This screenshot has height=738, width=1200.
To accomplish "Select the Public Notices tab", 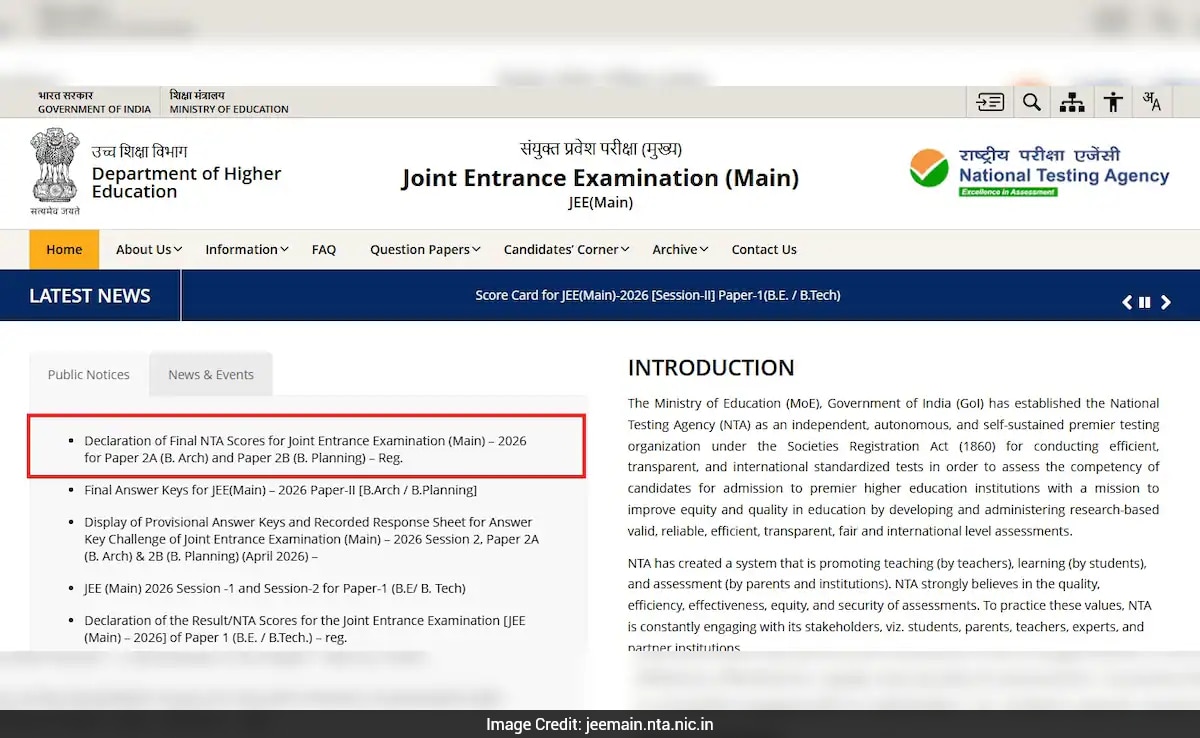I will pyautogui.click(x=89, y=375).
